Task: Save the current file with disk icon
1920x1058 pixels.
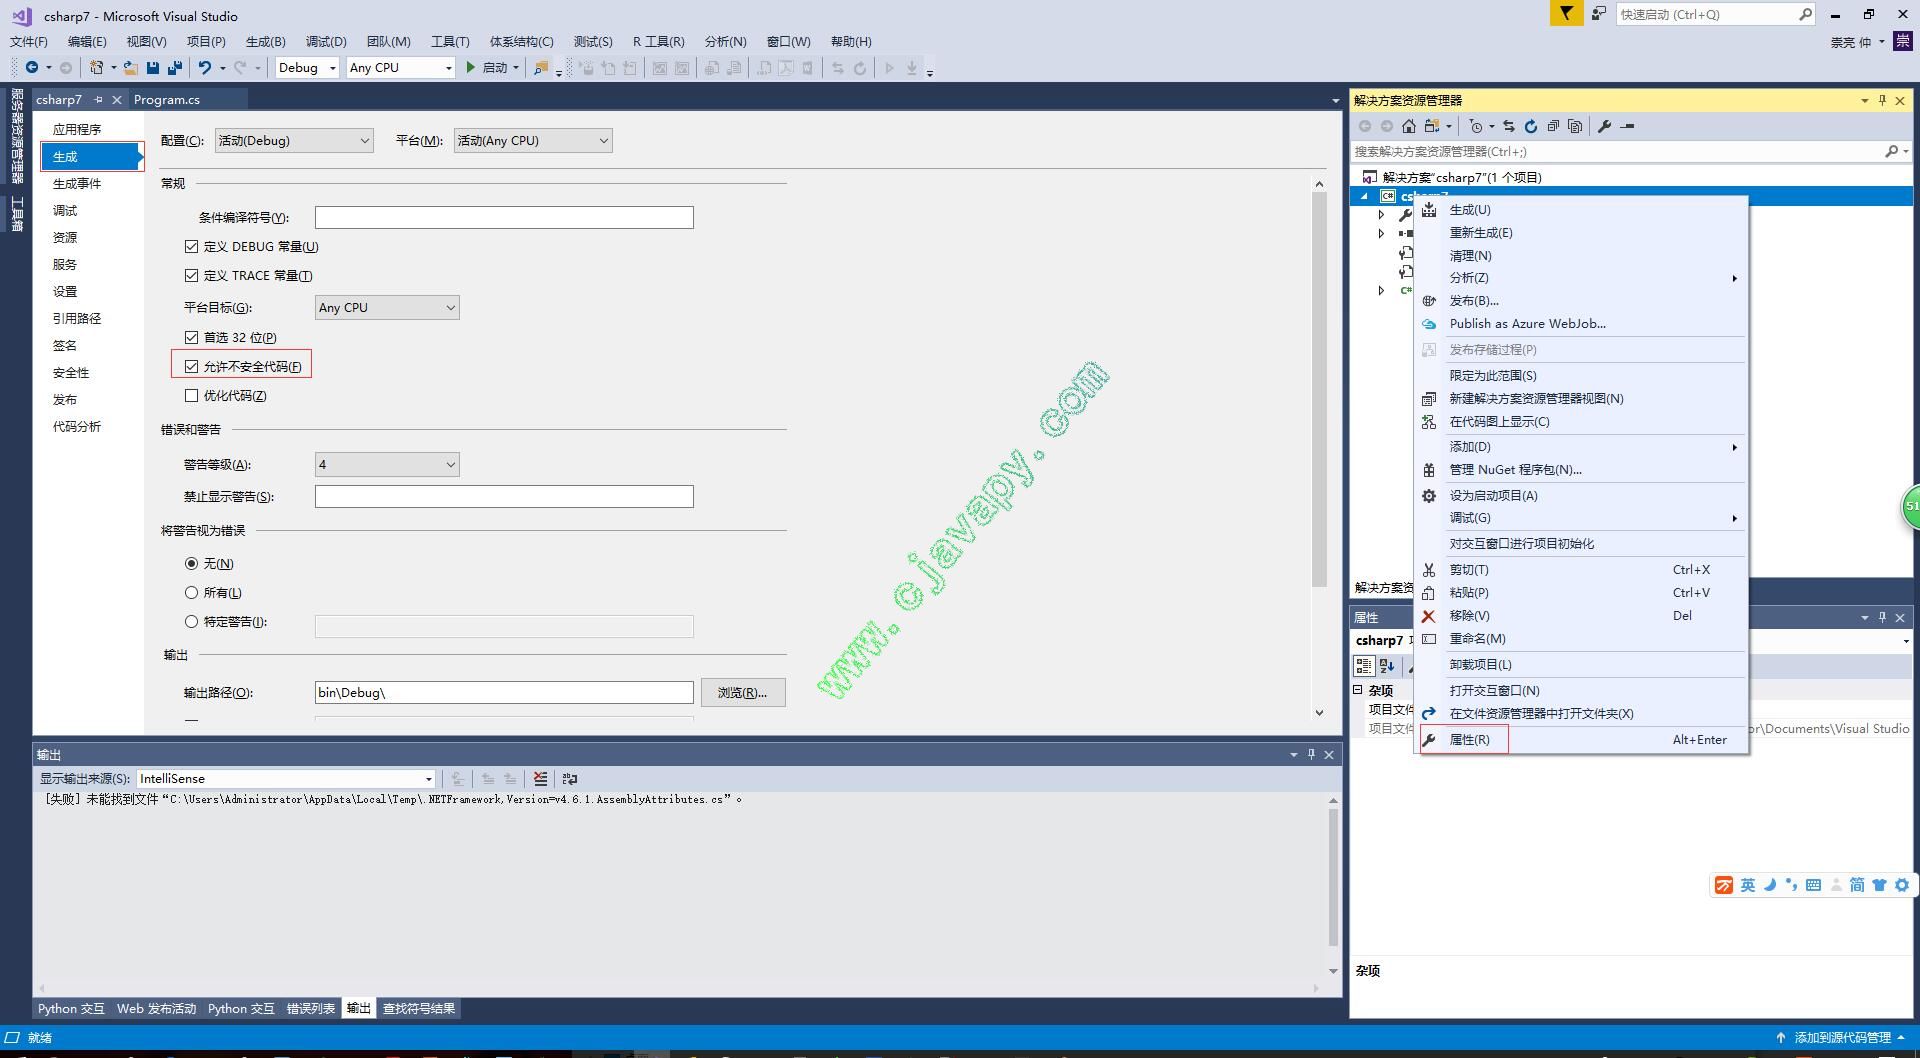Action: 153,68
